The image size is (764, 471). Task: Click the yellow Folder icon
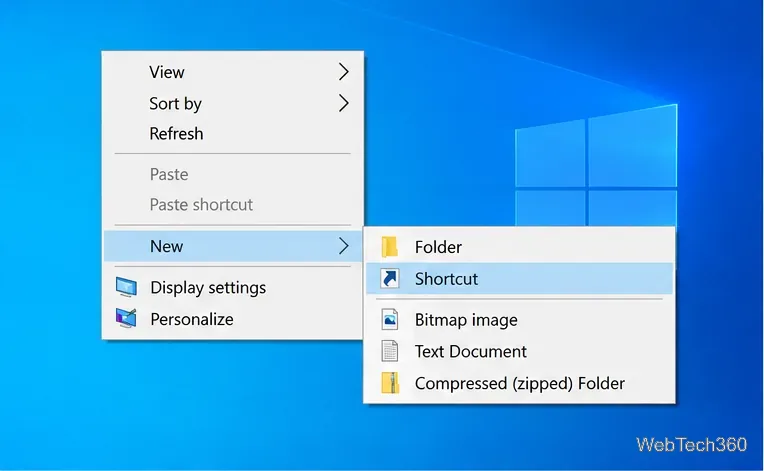[x=390, y=246]
